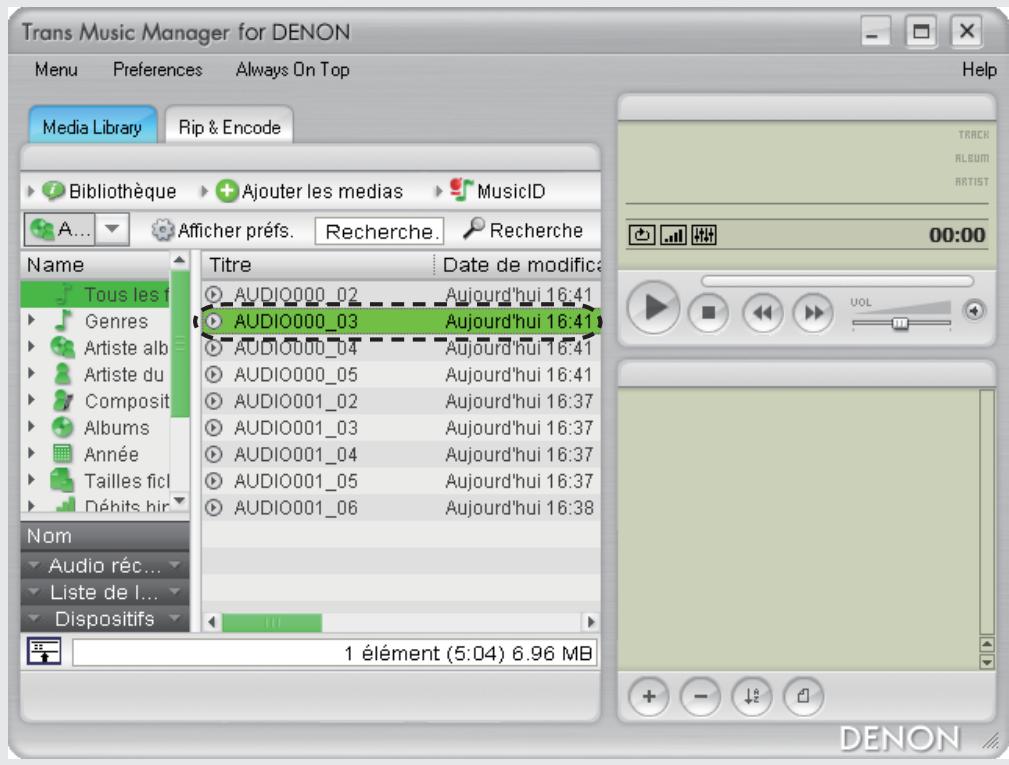The image size is (1009, 765).
Task: Expand the Artiste album node
Action: tap(32, 347)
